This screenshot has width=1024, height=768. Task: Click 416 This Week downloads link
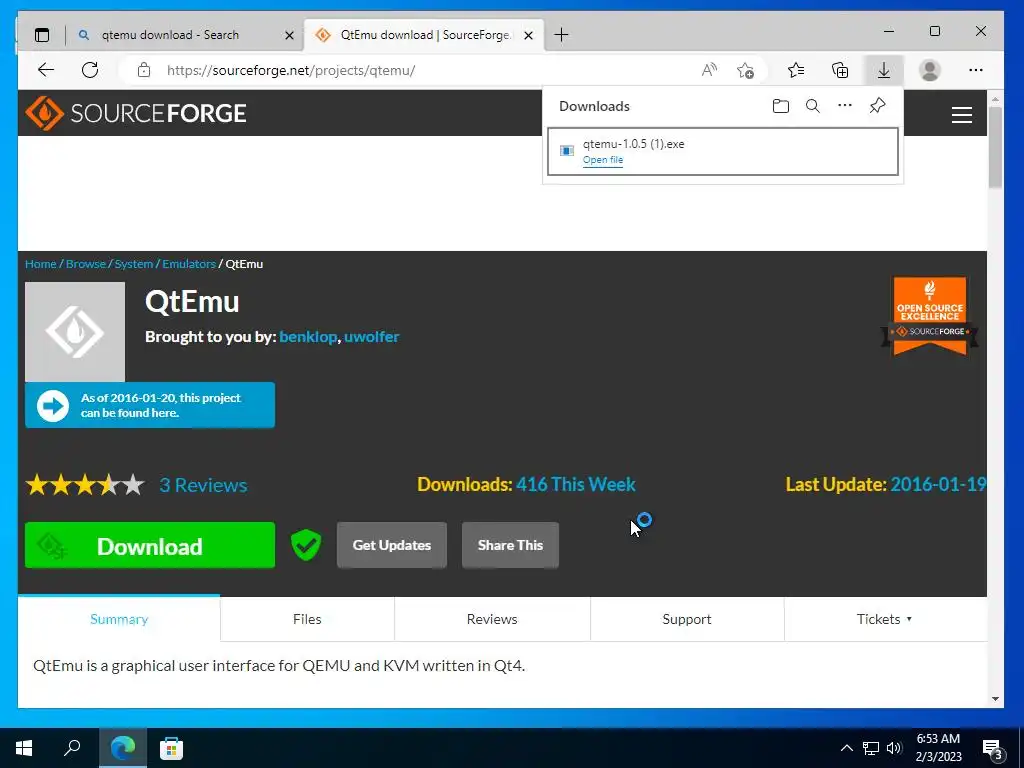[x=575, y=484]
